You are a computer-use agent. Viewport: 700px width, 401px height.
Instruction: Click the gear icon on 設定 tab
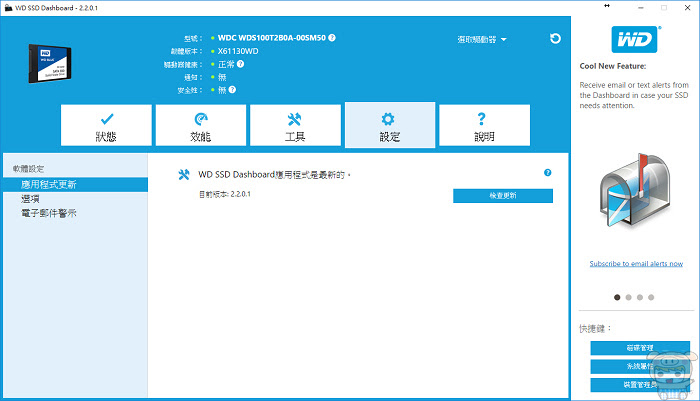388,119
